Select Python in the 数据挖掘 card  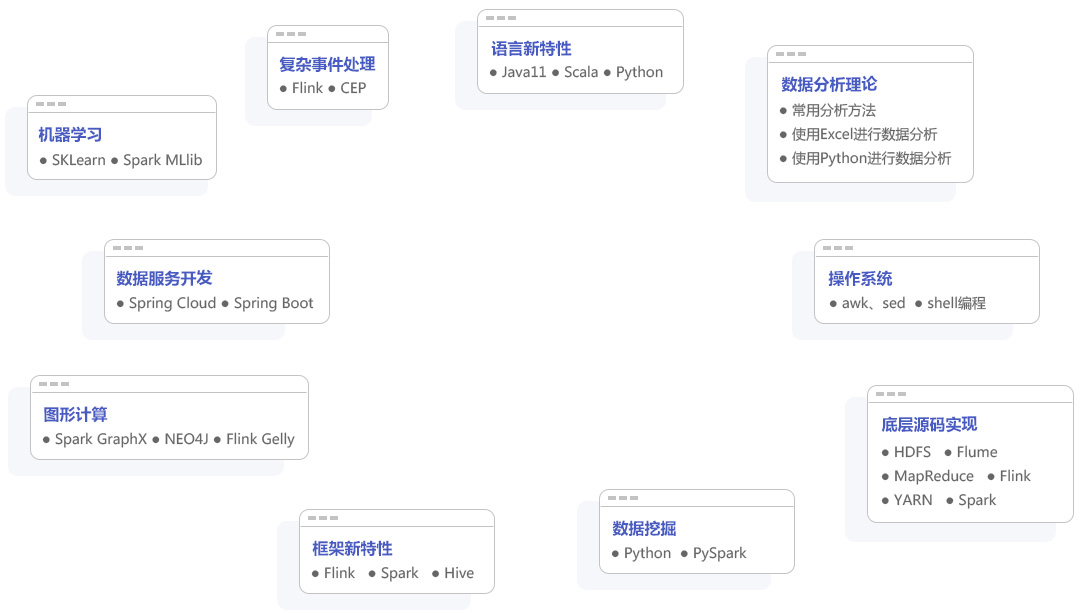647,554
